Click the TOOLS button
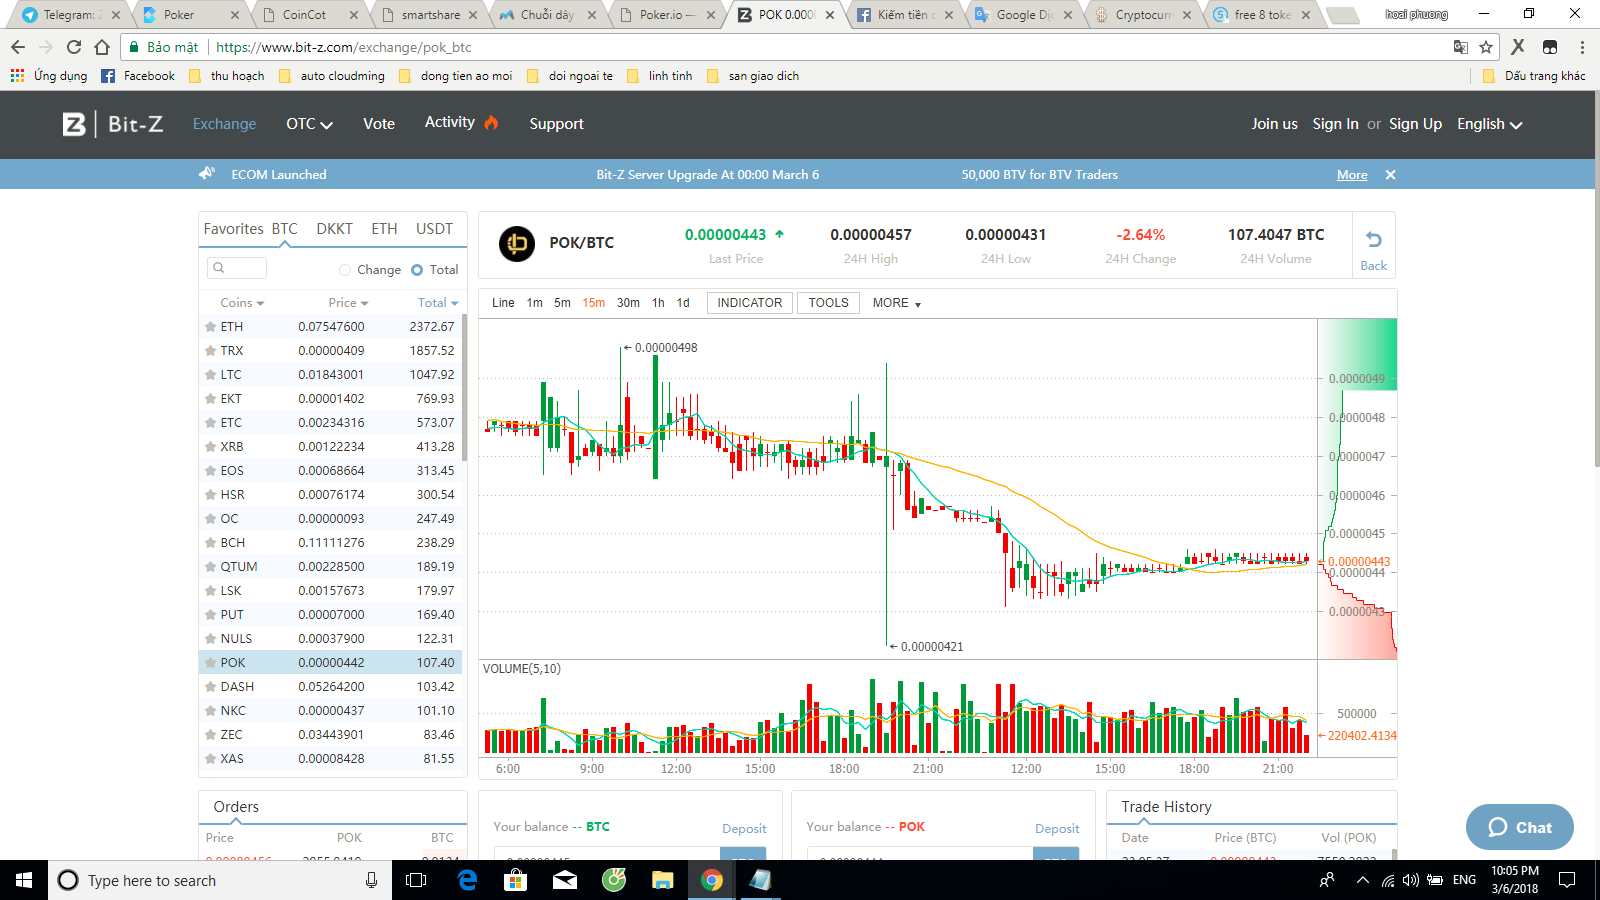 [x=828, y=303]
